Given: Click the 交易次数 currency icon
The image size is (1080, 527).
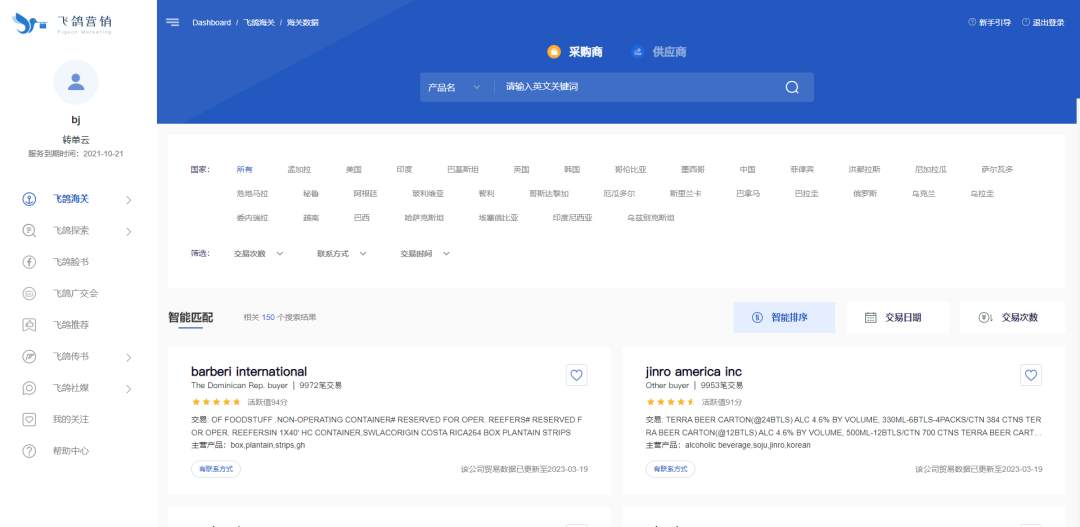Looking at the screenshot, I should tap(985, 318).
